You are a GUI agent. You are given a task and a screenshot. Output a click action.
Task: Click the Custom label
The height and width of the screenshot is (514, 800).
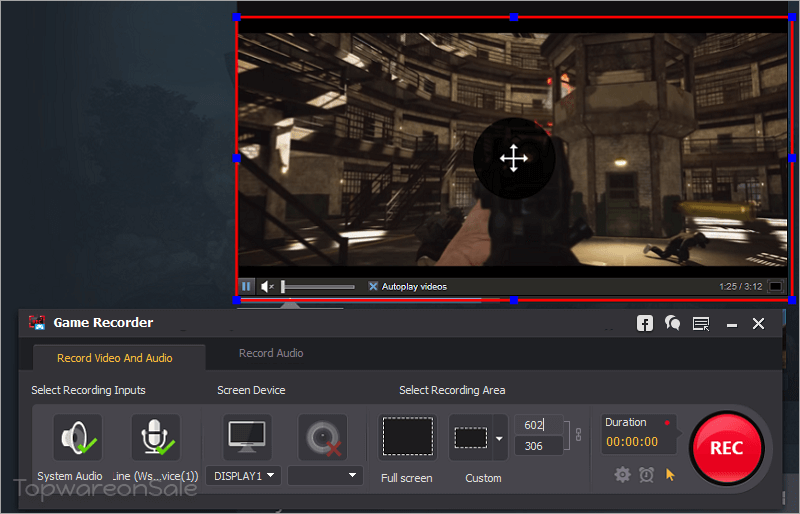click(483, 478)
